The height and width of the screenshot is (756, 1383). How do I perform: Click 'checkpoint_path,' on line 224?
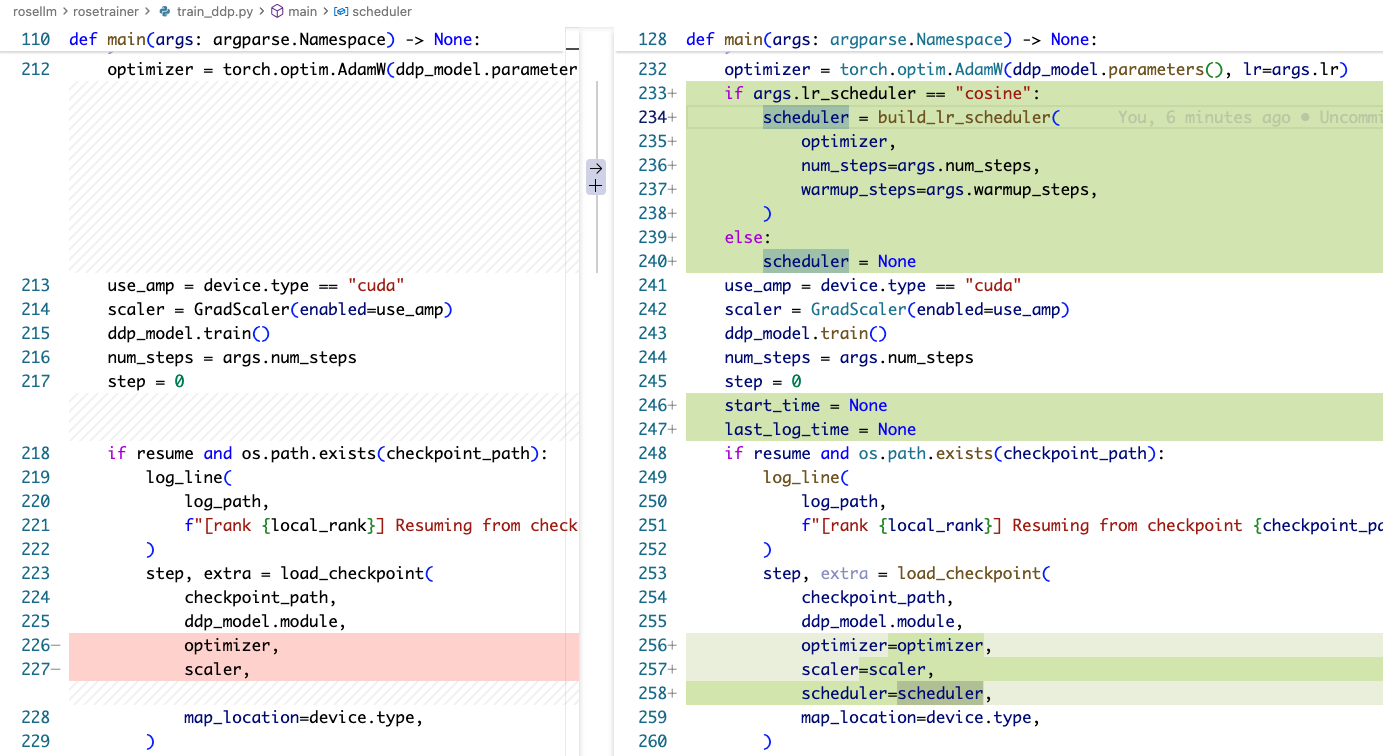pyautogui.click(x=260, y=597)
